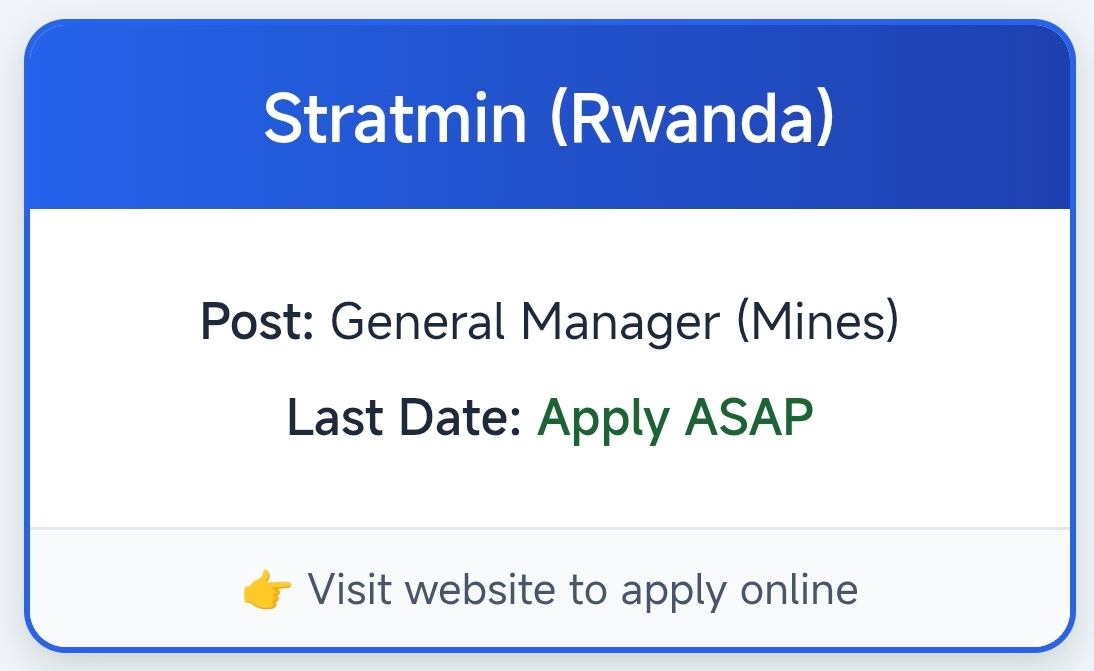
Task: Click the General Manager (Mines) job title
Action: click(x=614, y=323)
